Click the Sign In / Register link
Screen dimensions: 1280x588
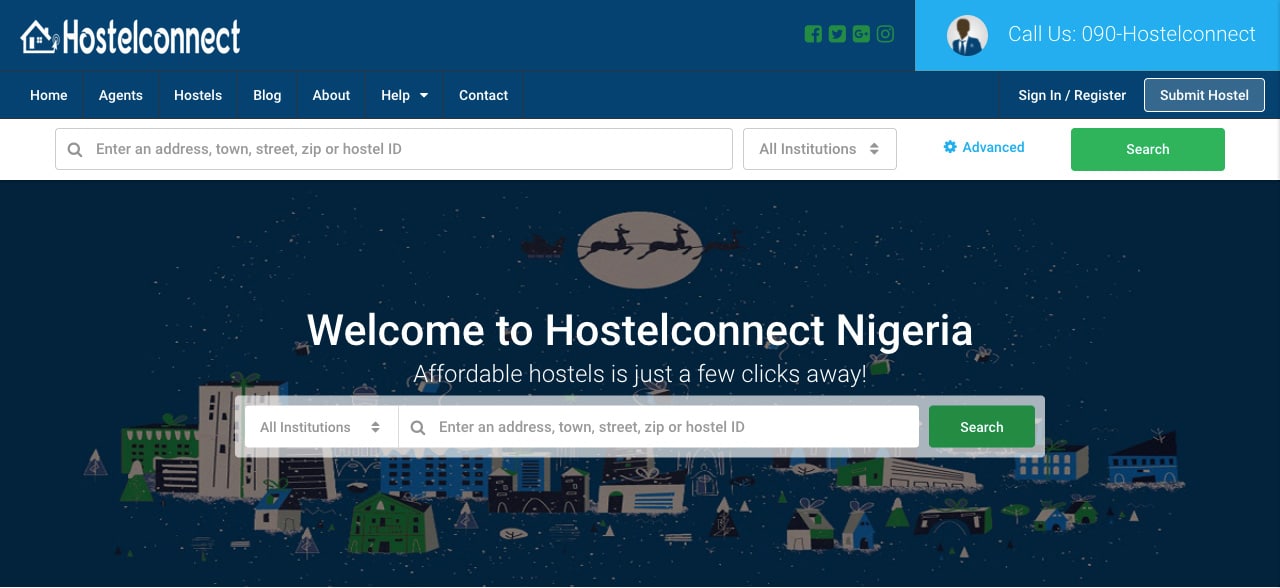click(x=1072, y=95)
